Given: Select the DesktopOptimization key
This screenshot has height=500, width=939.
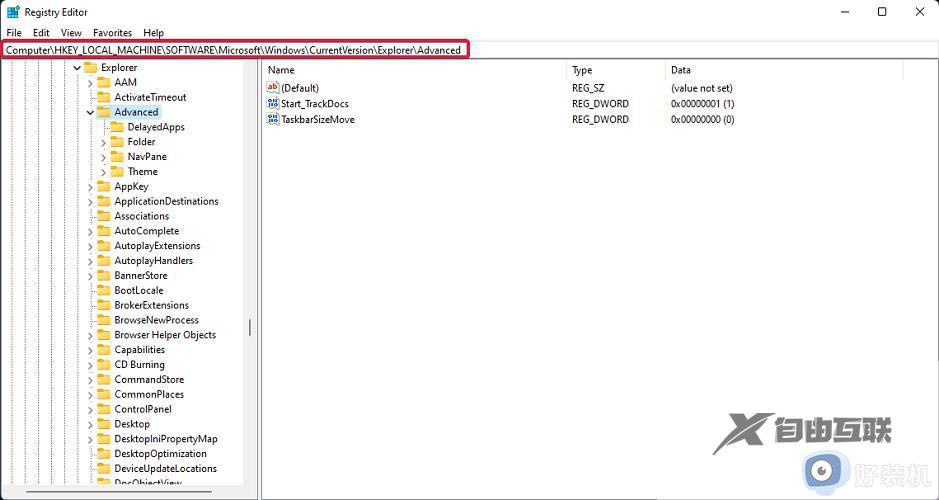Looking at the screenshot, I should (x=160, y=454).
